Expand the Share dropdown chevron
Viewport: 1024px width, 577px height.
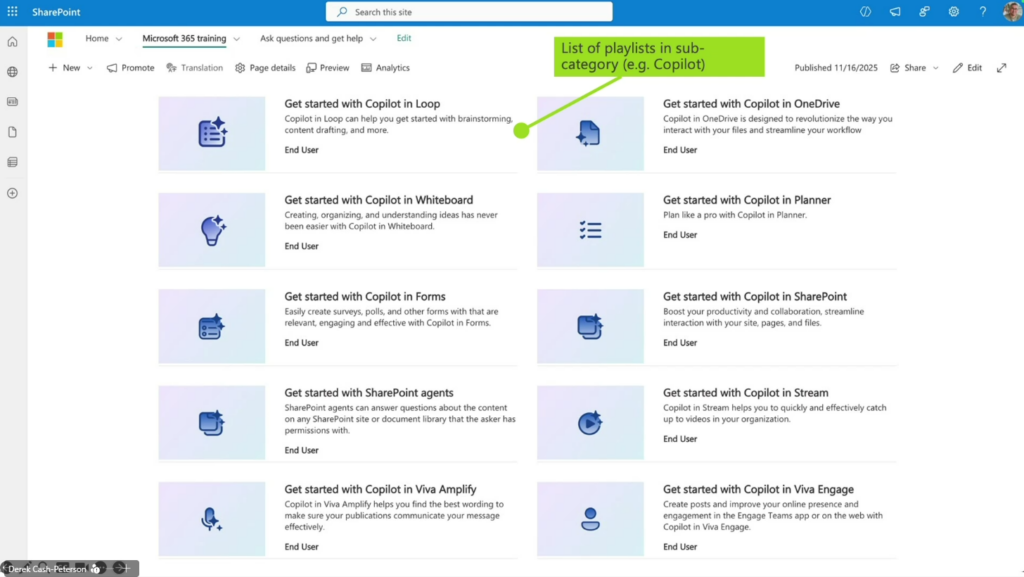936,68
